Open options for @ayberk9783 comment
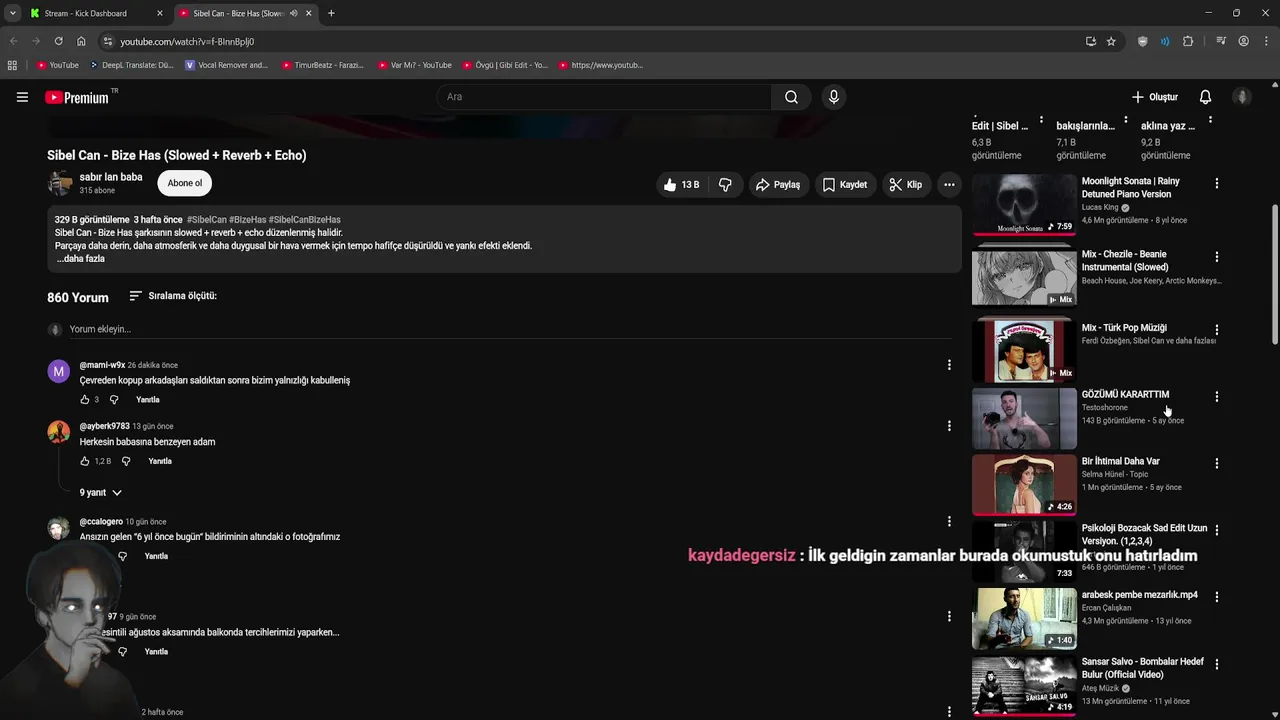 pyautogui.click(x=949, y=426)
